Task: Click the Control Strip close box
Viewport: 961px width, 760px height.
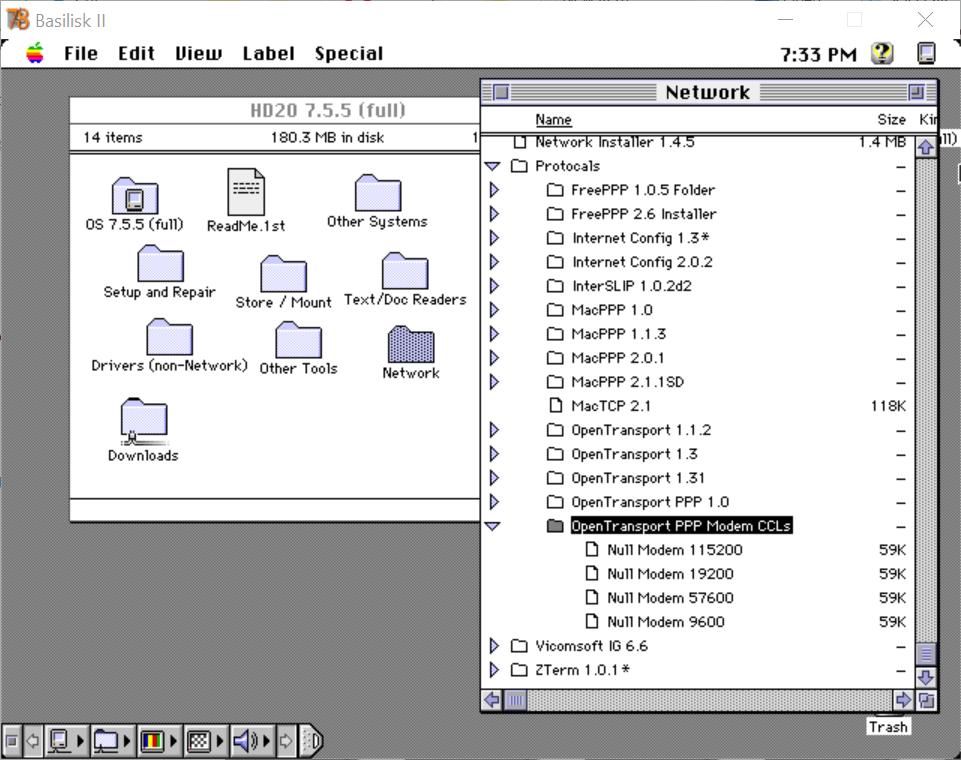Action: (12, 741)
